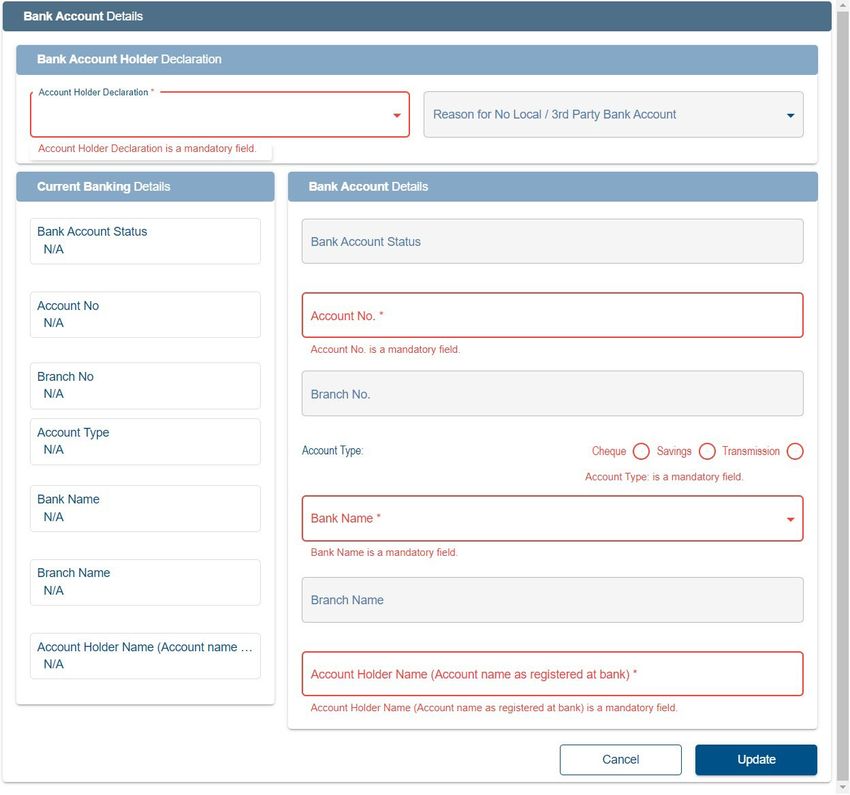Click the vertical scrollbar down arrow
The width and height of the screenshot is (850, 795).
843,787
